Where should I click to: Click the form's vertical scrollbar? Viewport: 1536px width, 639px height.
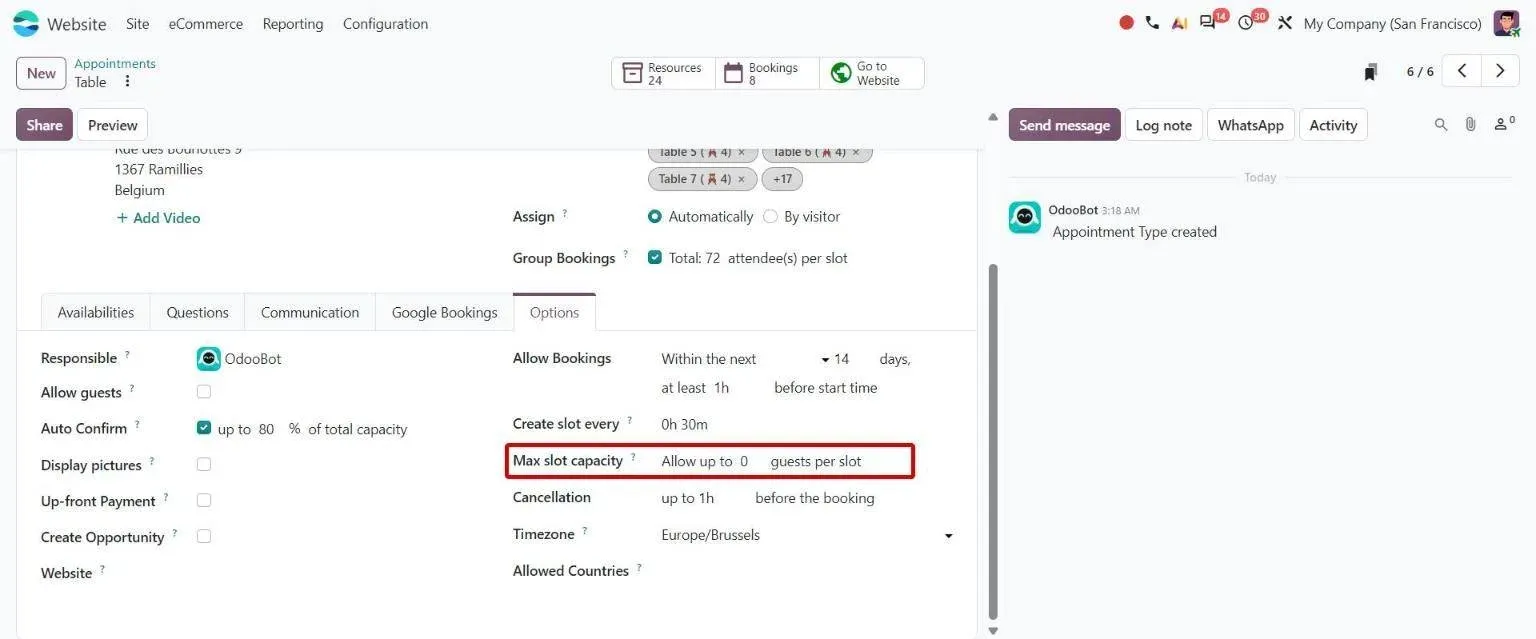tap(993, 440)
